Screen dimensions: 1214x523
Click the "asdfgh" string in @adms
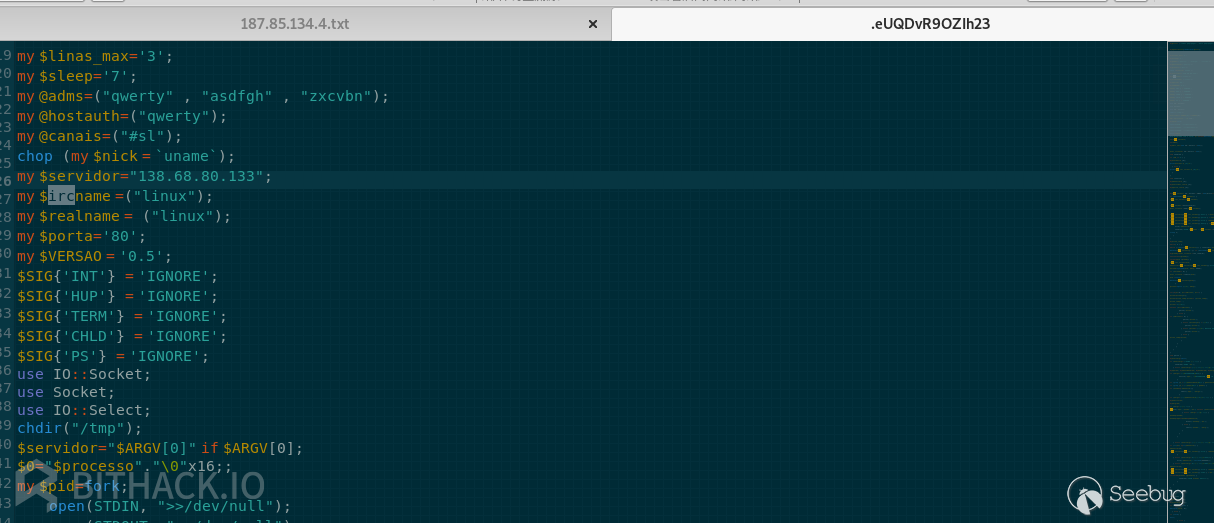[x=237, y=96]
